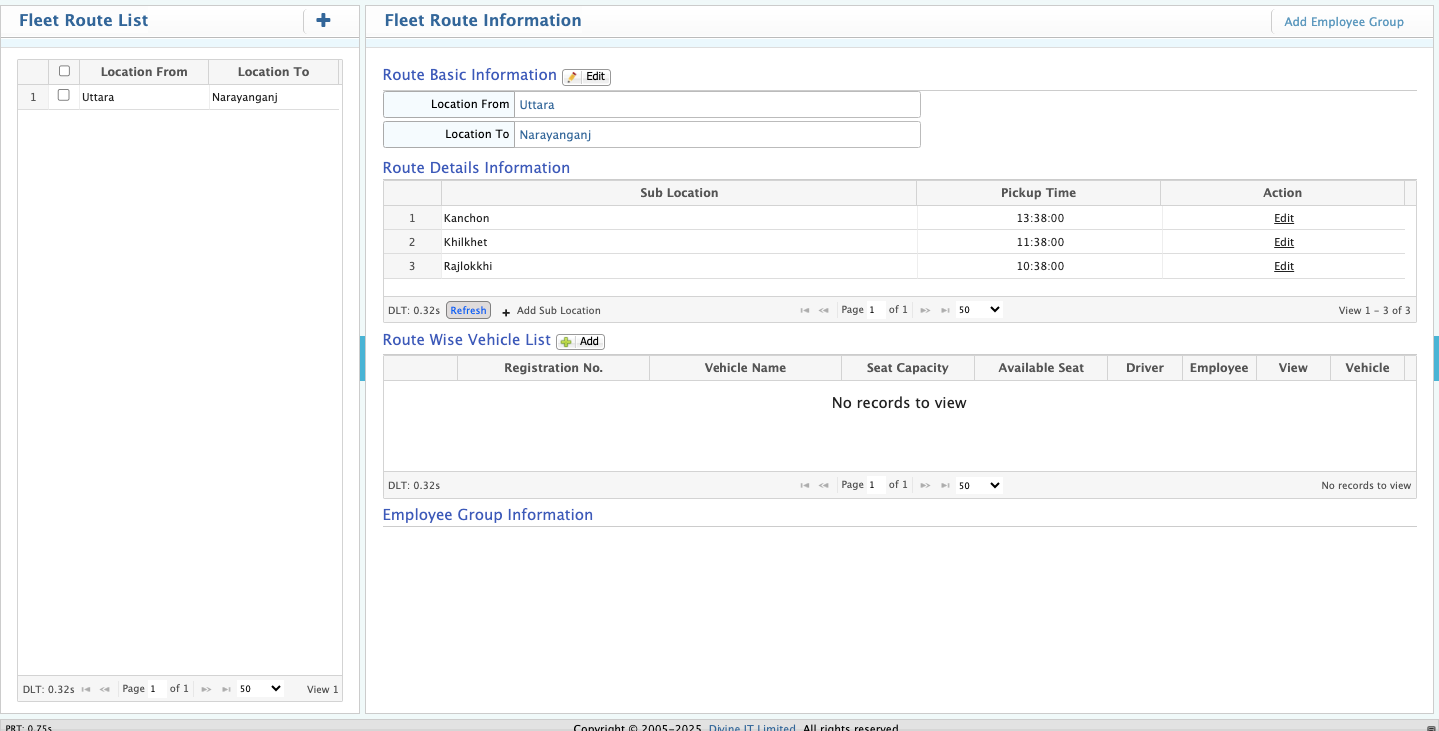The width and height of the screenshot is (1439, 731).
Task: Edit the Kanchon sub location row
Action: coord(1283,218)
